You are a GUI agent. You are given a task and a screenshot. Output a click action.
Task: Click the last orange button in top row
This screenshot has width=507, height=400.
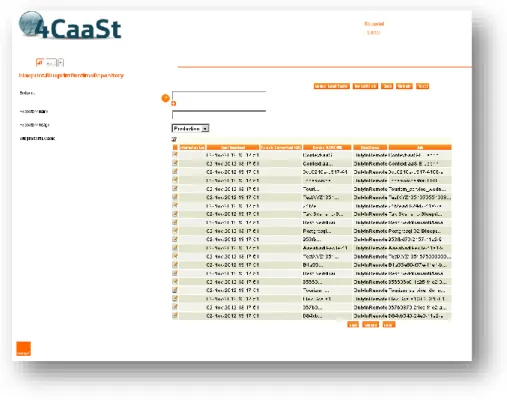[x=422, y=86]
